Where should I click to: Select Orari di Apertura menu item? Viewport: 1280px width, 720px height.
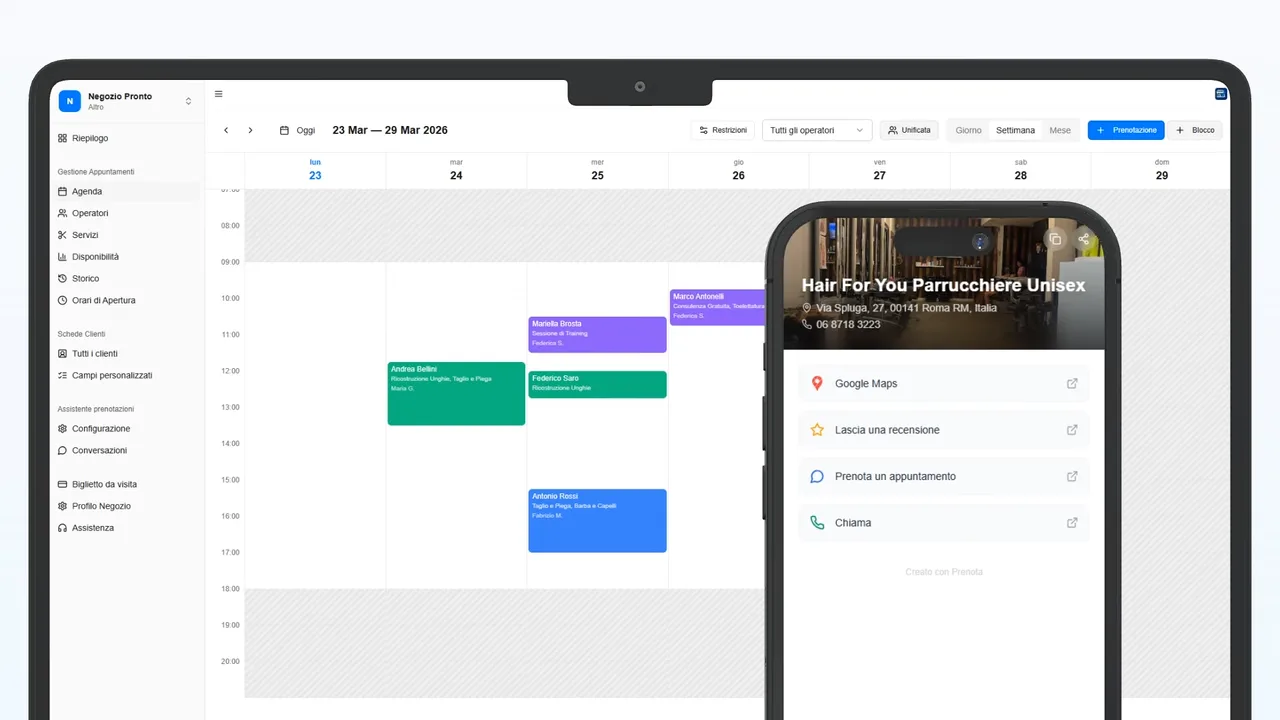(x=103, y=300)
